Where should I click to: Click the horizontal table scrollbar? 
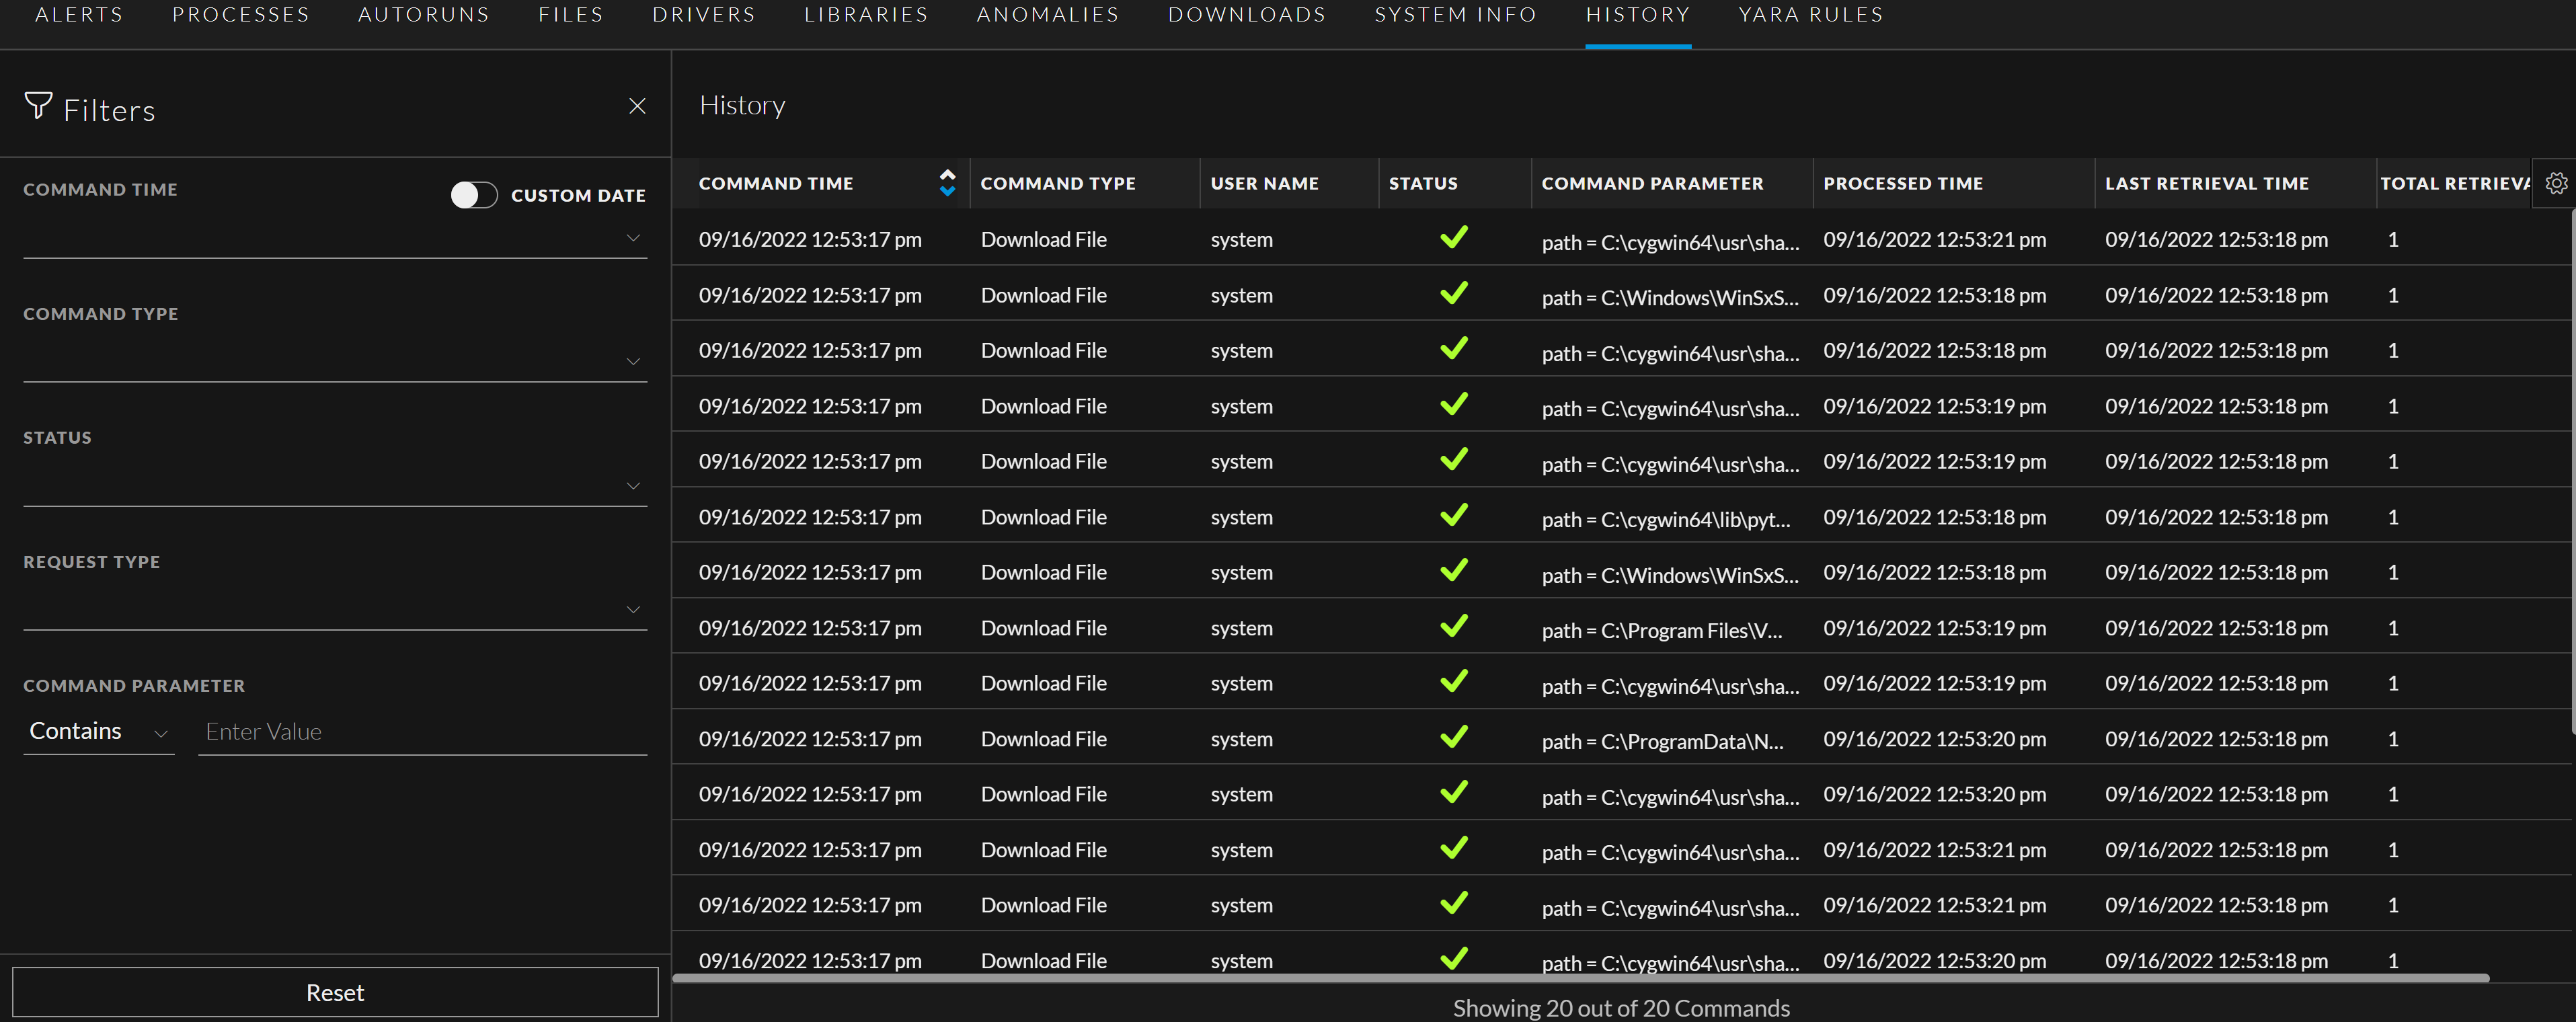[1580, 978]
